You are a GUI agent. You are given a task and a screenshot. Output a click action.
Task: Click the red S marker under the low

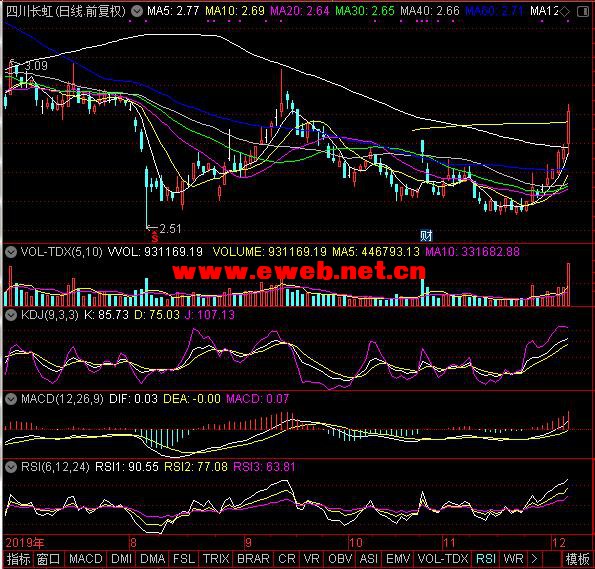click(x=154, y=238)
